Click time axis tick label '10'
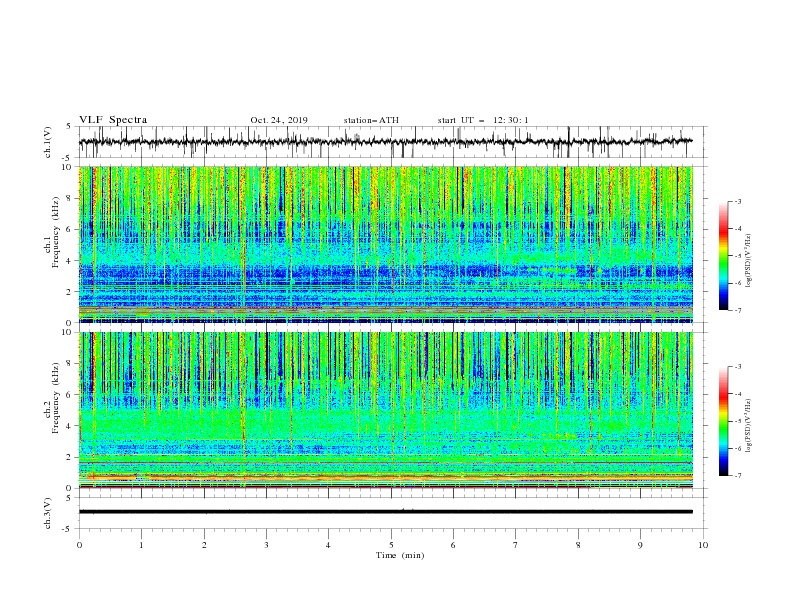This screenshot has height=612, width=792. [x=703, y=545]
